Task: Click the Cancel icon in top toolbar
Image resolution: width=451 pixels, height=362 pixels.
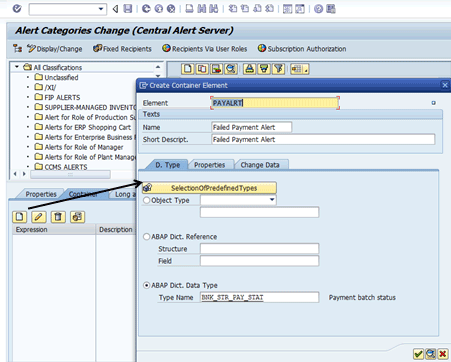Action: pyautogui.click(x=171, y=9)
